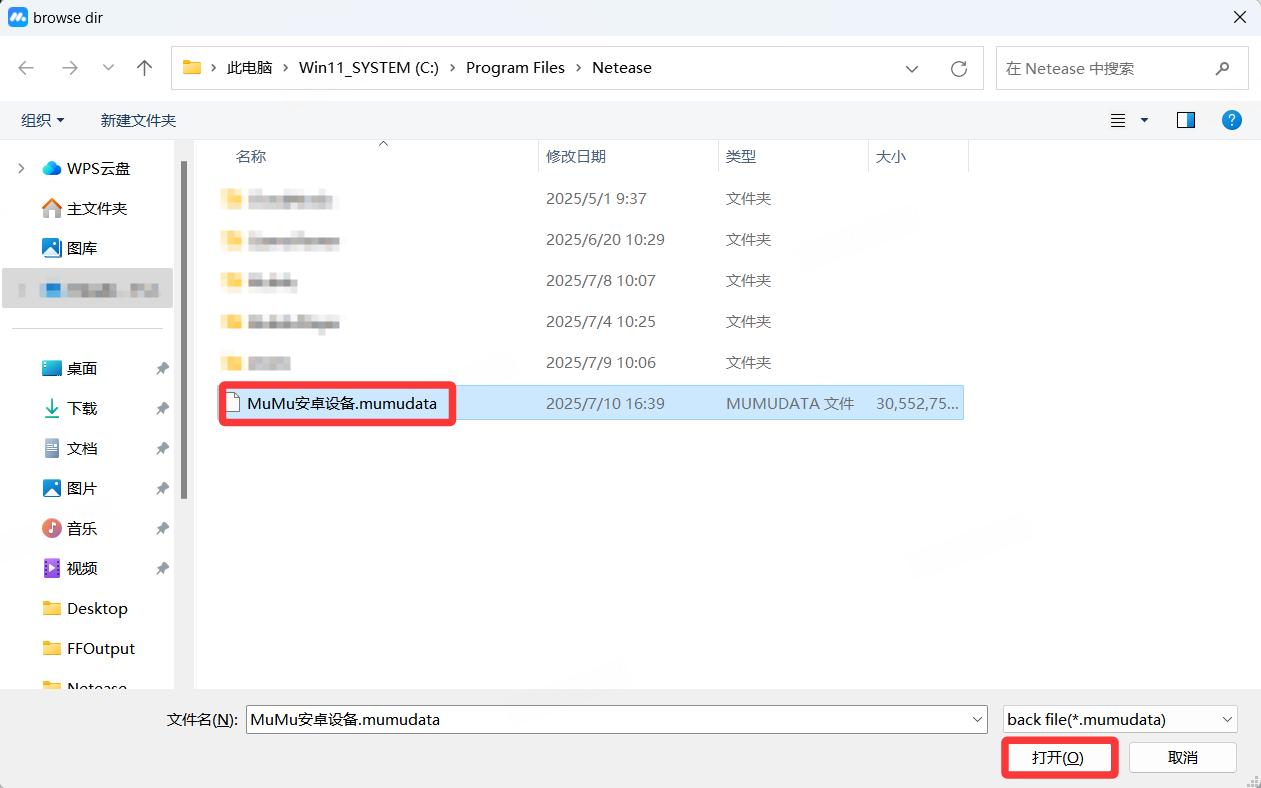This screenshot has height=788, width=1261.
Task: Click the 打开(O) button
Action: [1058, 758]
